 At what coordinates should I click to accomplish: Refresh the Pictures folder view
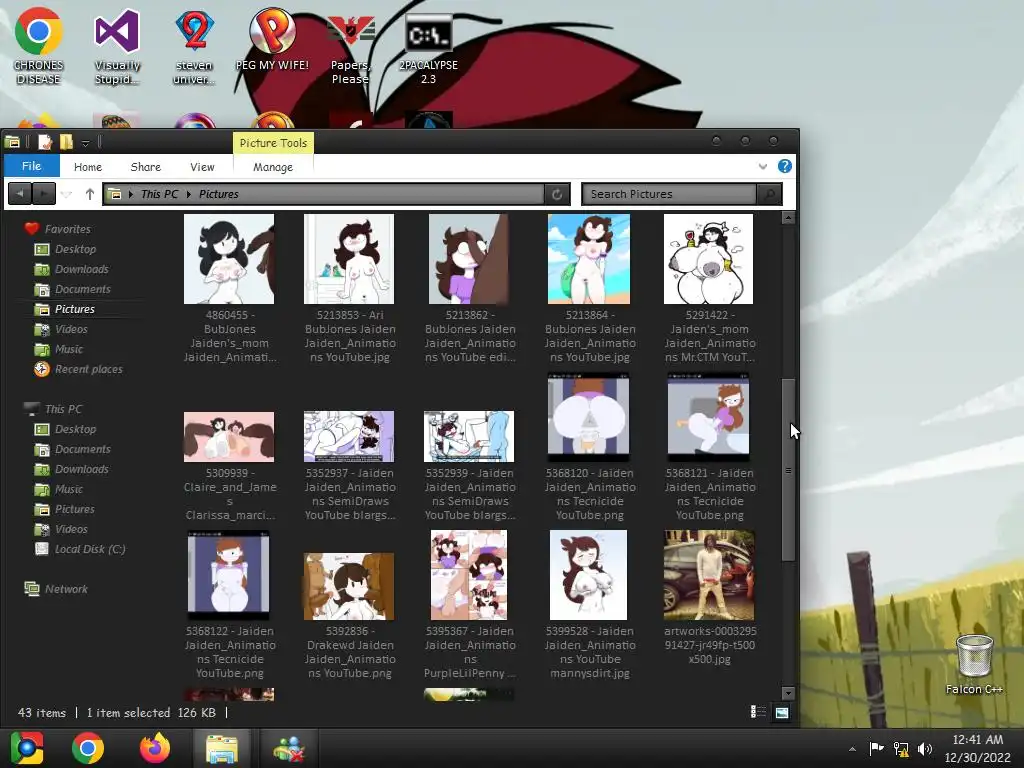click(557, 194)
